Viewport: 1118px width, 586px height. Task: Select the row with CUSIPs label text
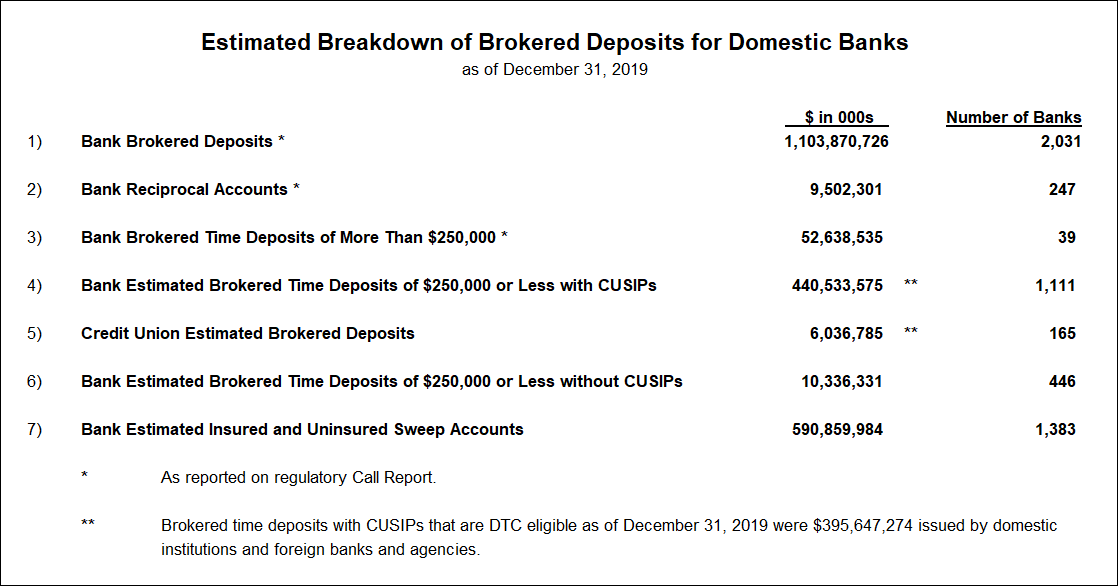click(x=369, y=285)
